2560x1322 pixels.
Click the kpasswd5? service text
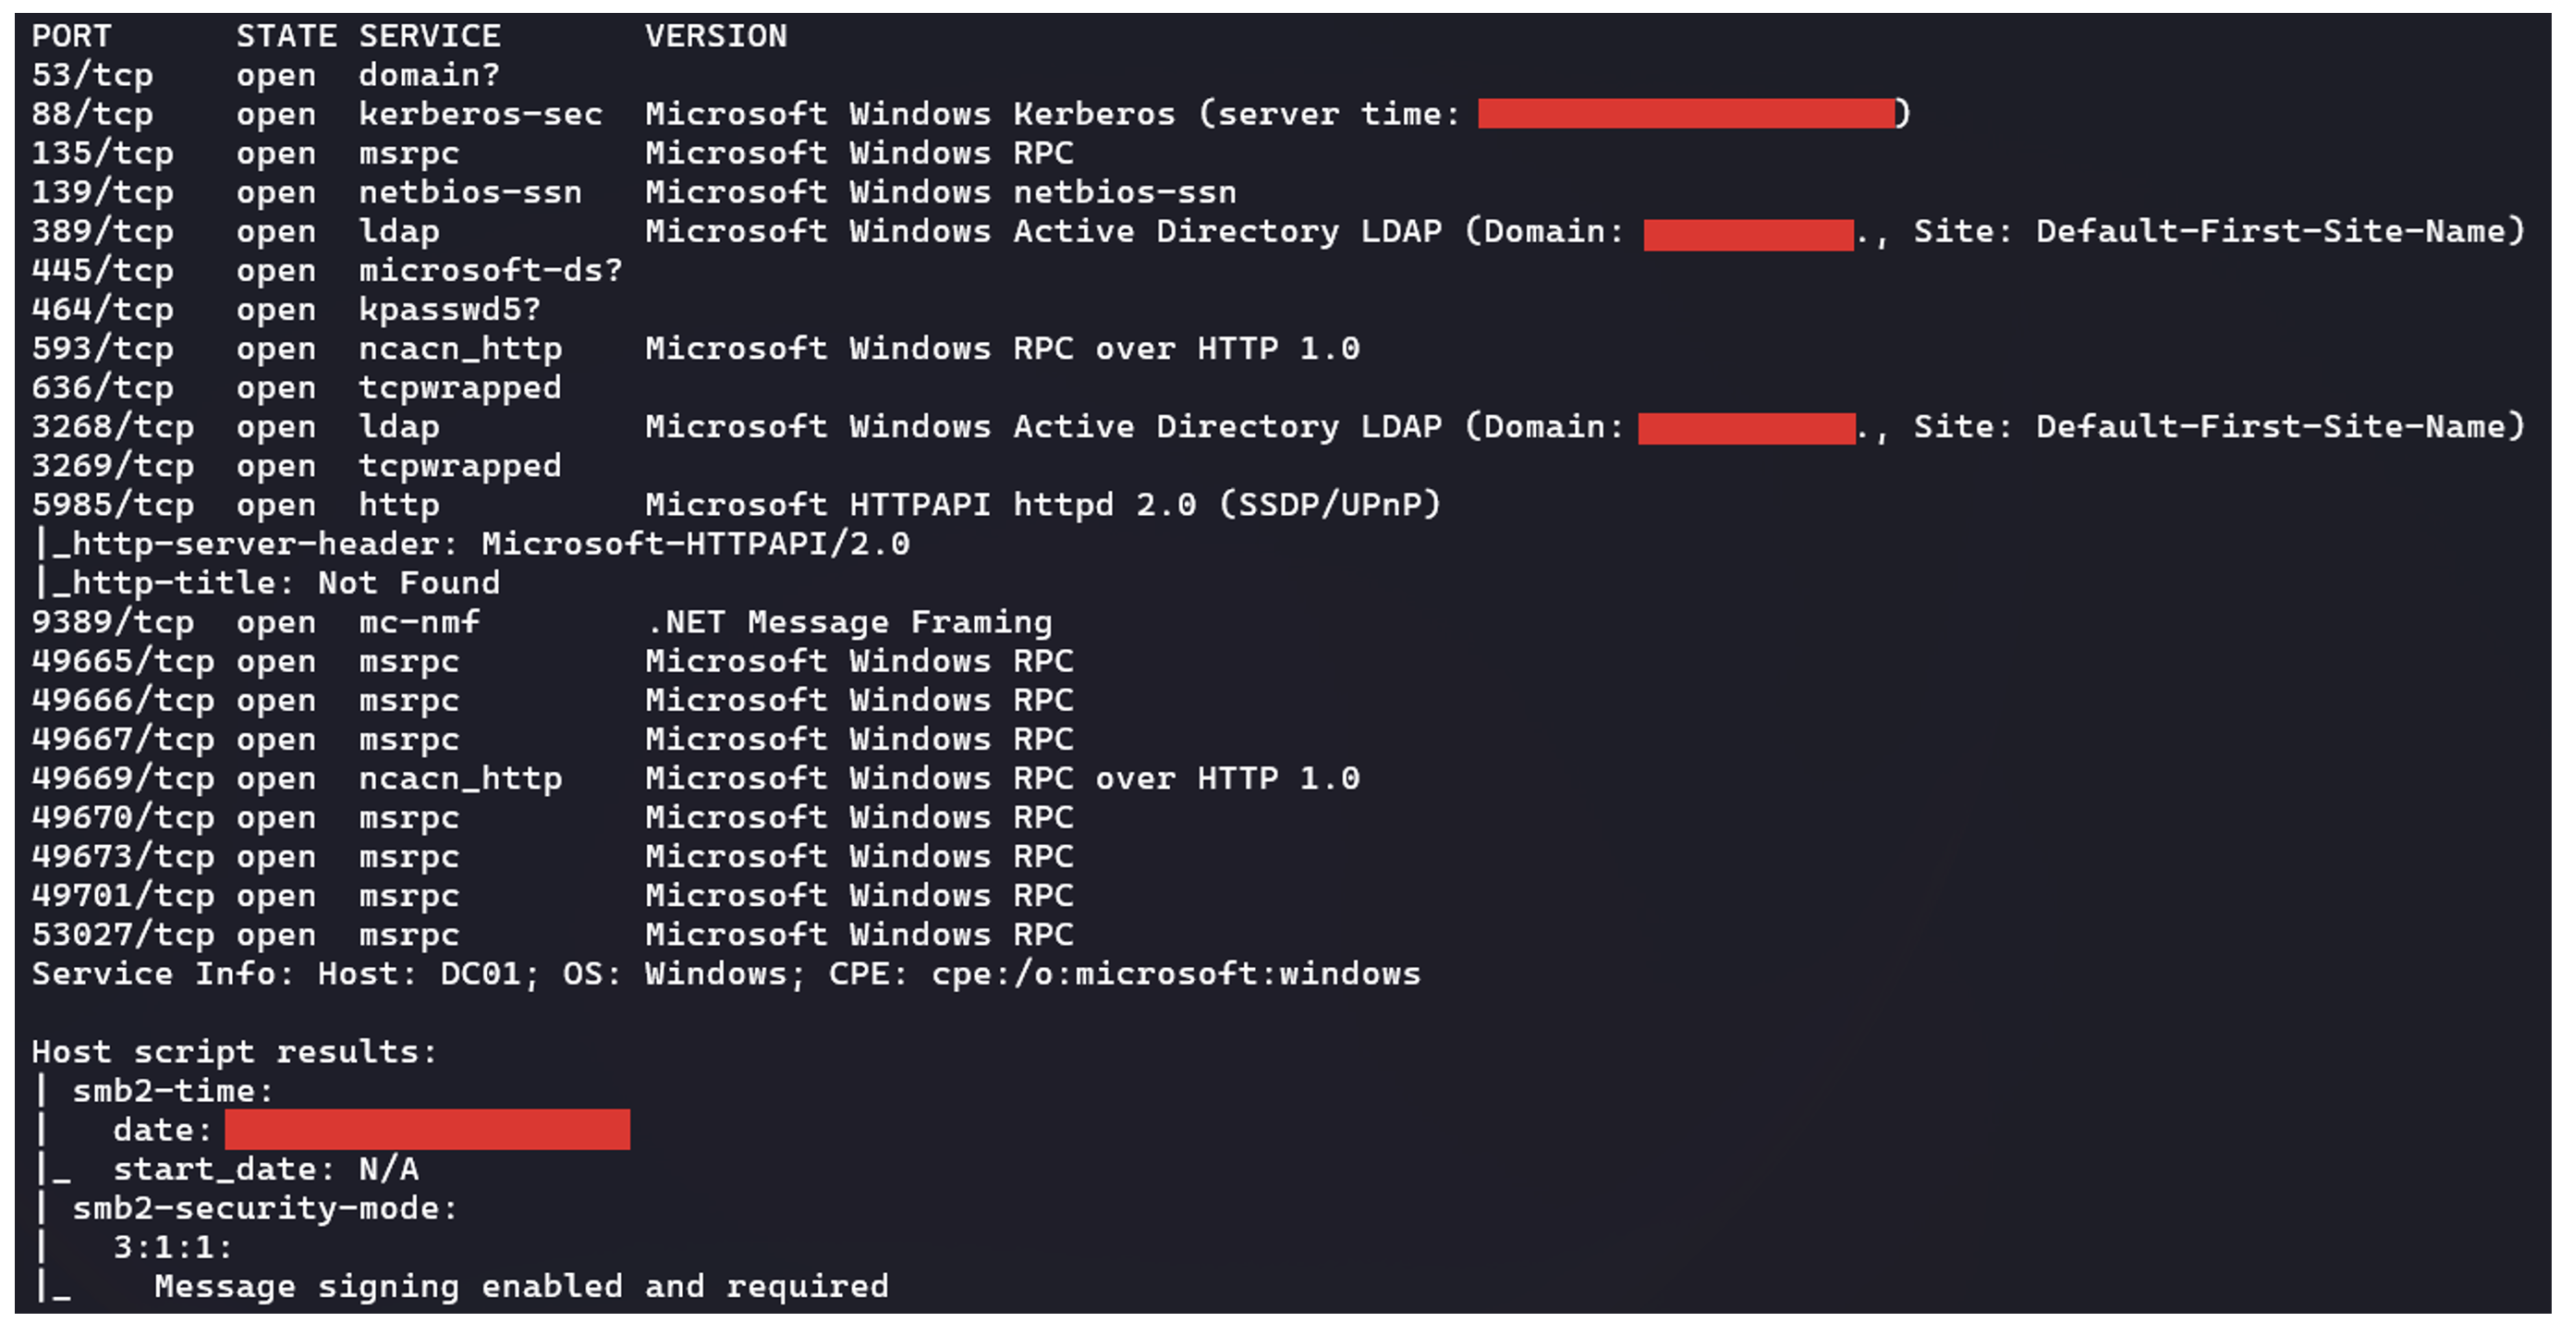point(449,309)
